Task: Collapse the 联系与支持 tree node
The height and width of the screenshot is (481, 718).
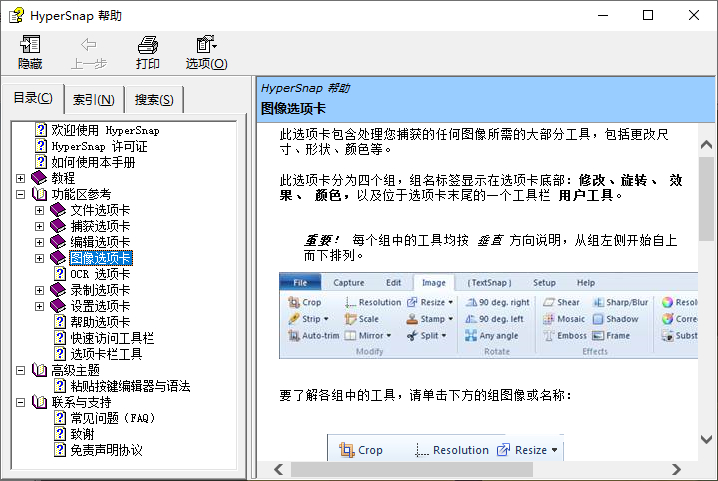Action: (20, 402)
